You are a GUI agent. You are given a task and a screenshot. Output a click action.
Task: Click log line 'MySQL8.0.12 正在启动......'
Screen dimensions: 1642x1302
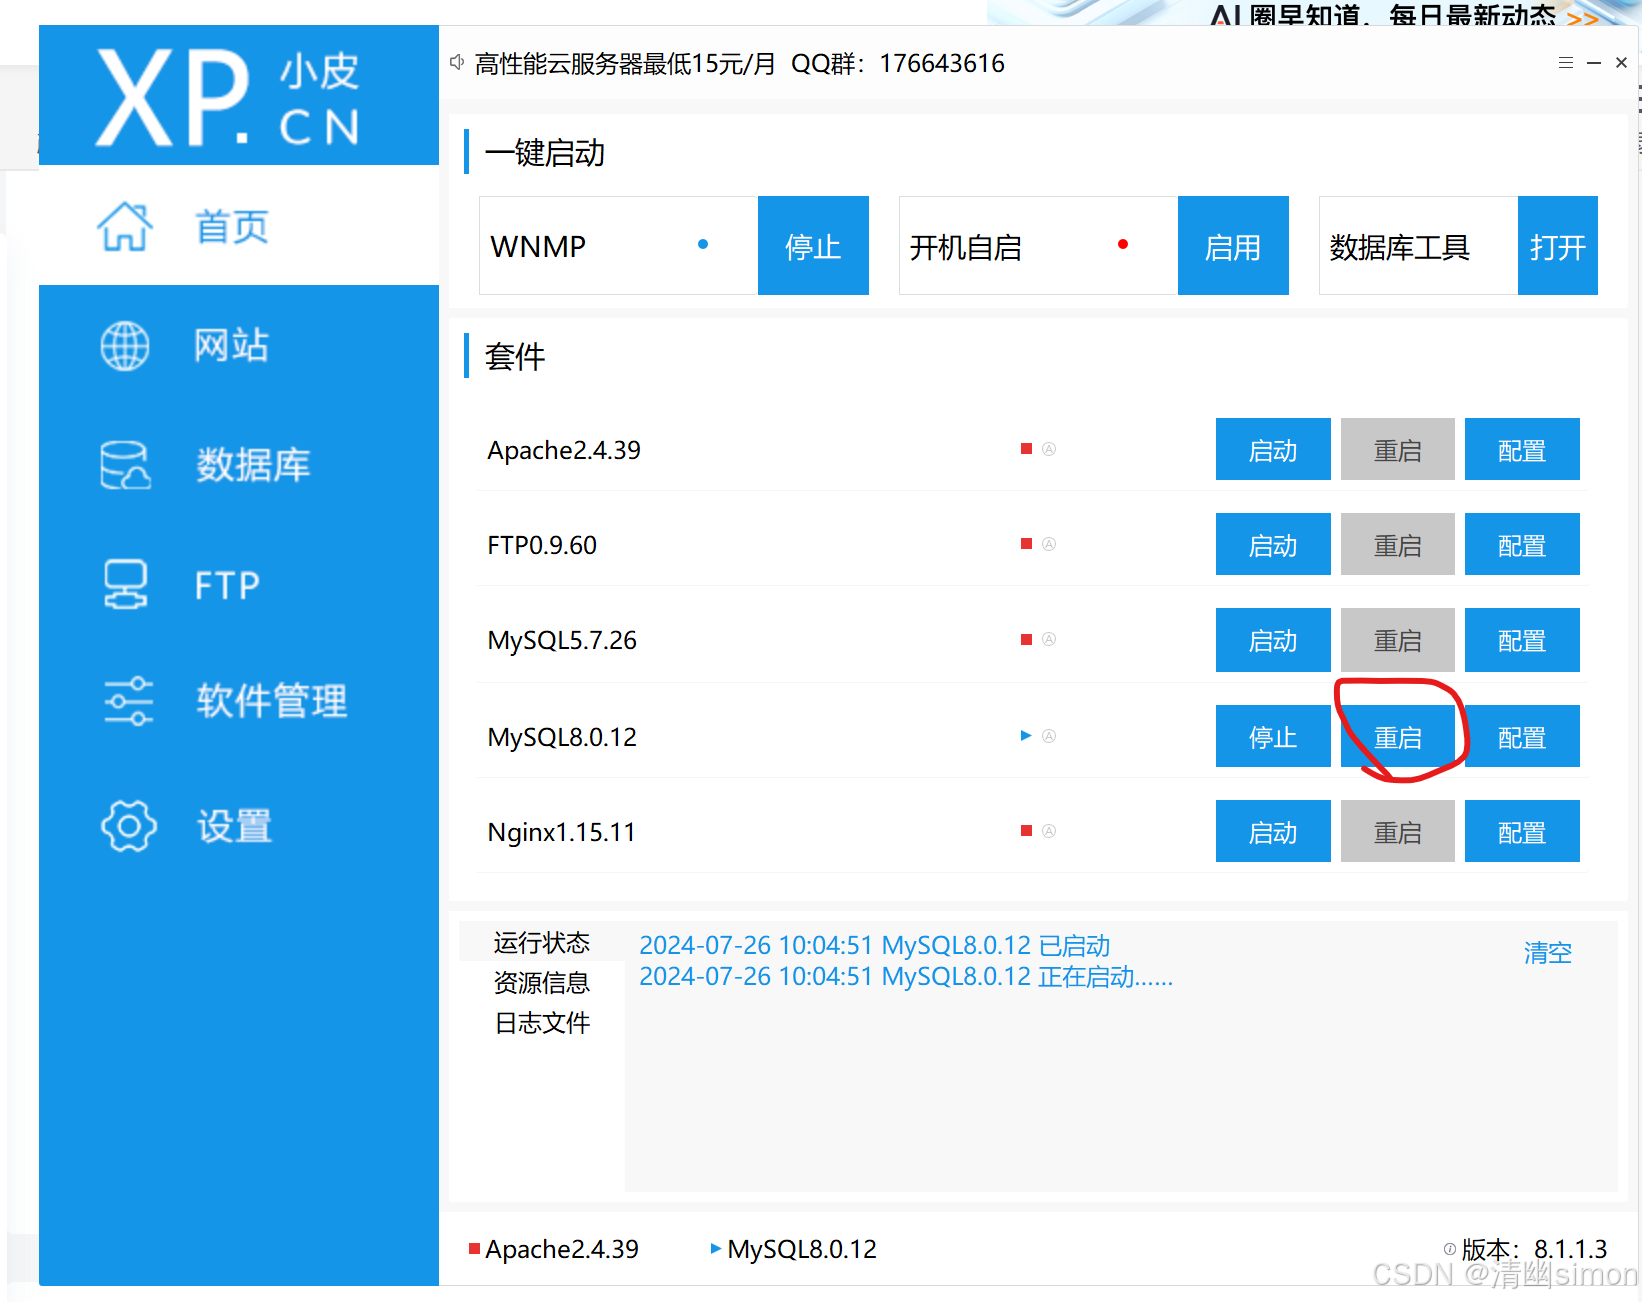(906, 976)
